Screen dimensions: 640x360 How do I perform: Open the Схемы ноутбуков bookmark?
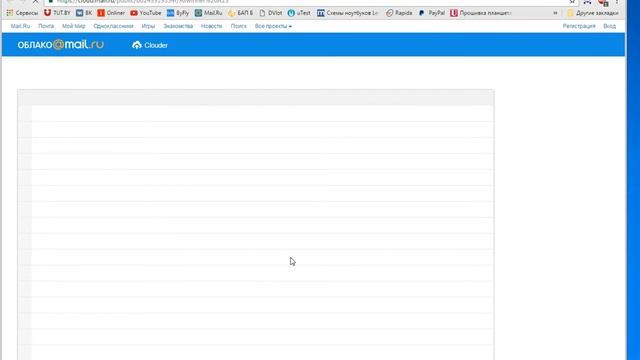pos(347,13)
